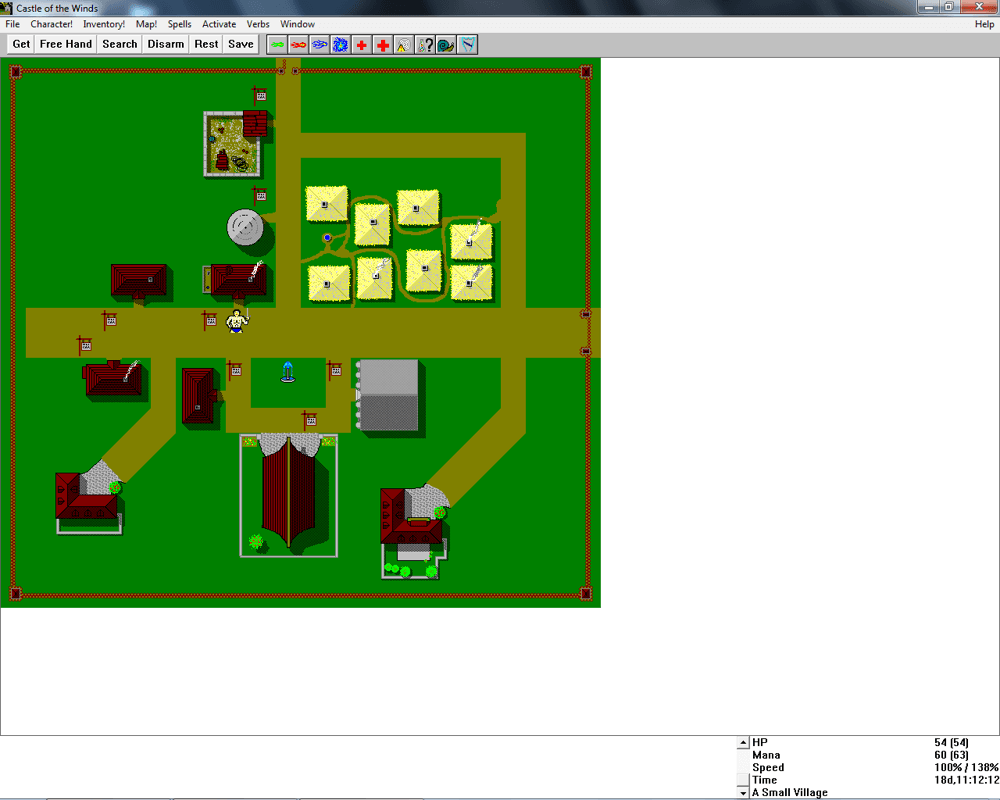Image resolution: width=1000 pixels, height=800 pixels.
Task: Open the Help menu
Action: 984,24
